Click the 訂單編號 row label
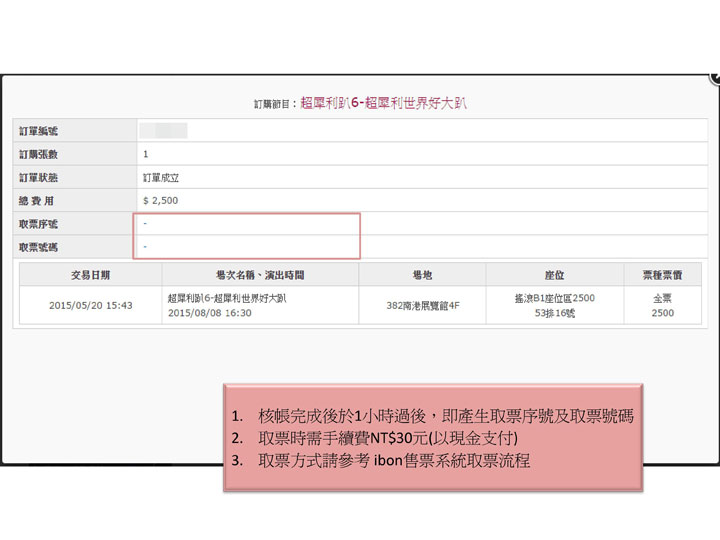 tap(39, 131)
